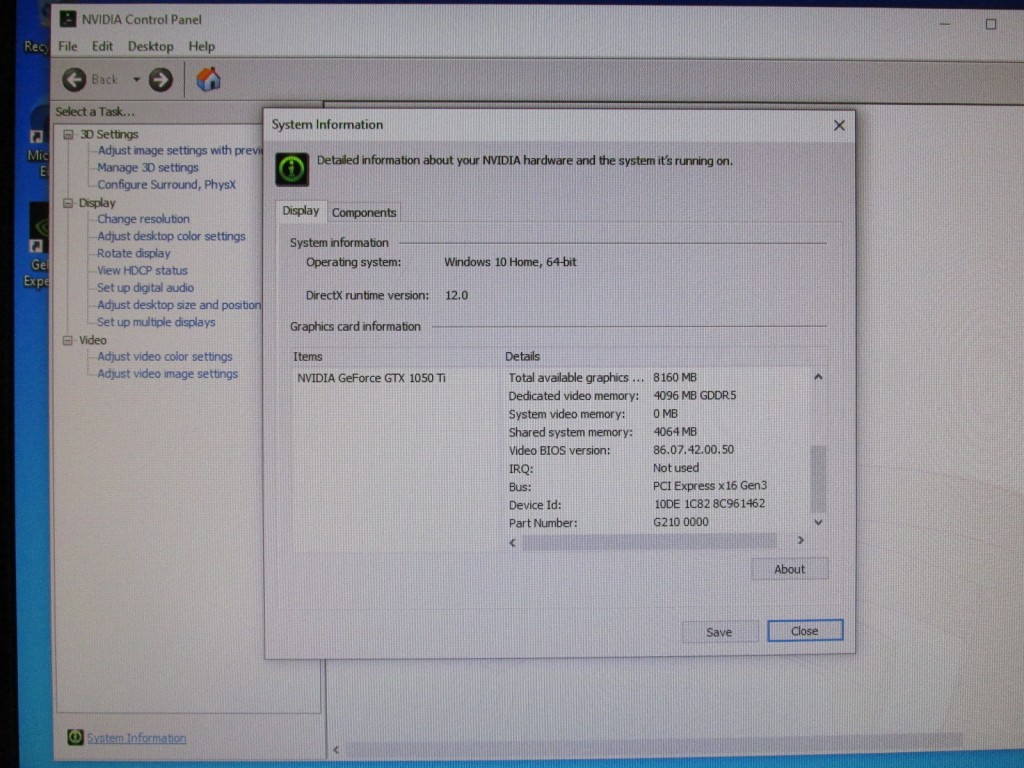The height and width of the screenshot is (768, 1024).
Task: Click the details horizontal scroll left arrow
Action: click(x=513, y=542)
